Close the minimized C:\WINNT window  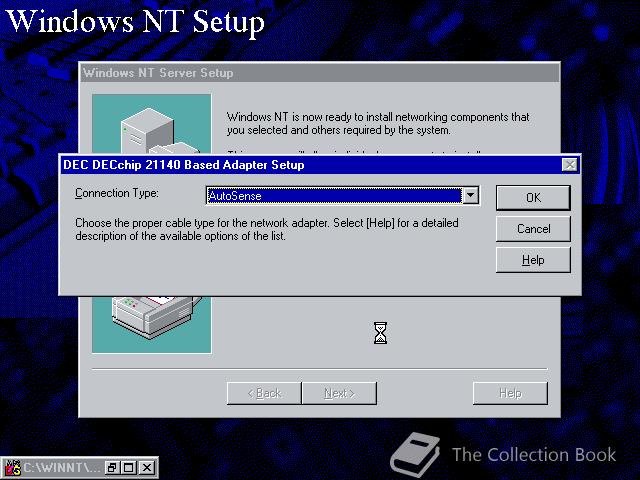pos(147,468)
